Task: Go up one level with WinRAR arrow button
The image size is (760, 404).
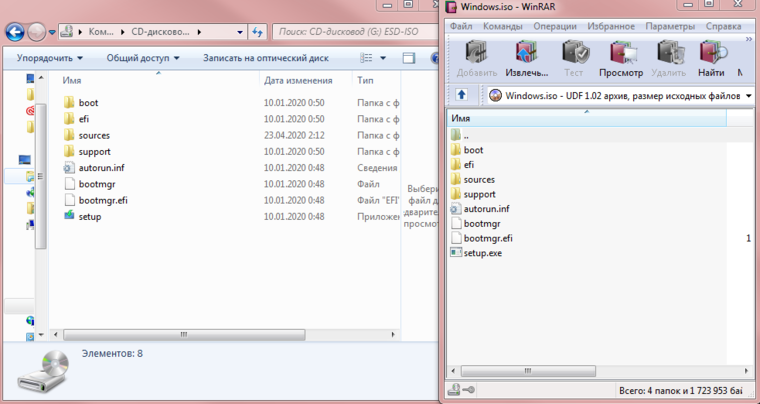Action: [x=461, y=94]
